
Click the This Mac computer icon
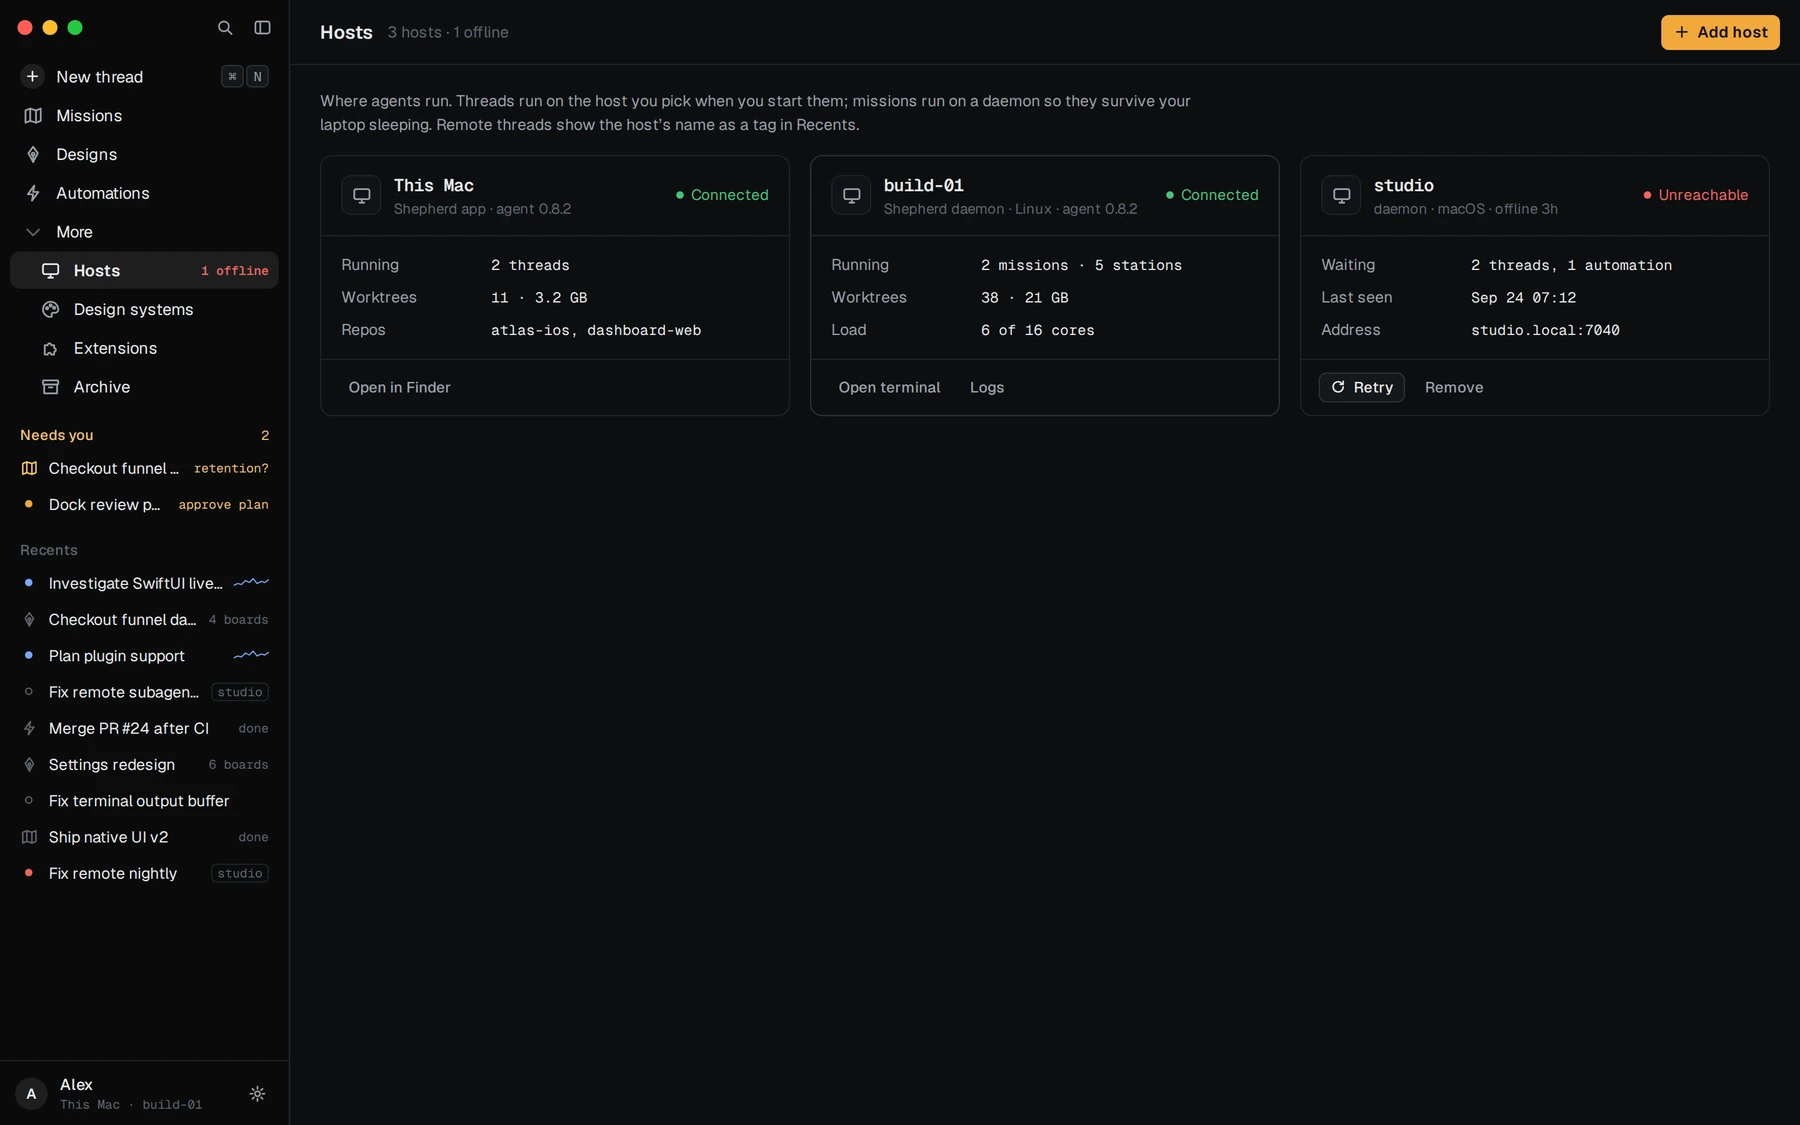coord(361,195)
